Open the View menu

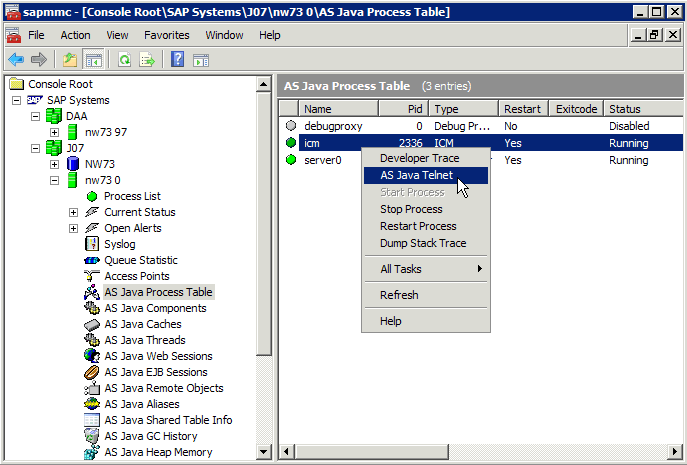coord(117,35)
